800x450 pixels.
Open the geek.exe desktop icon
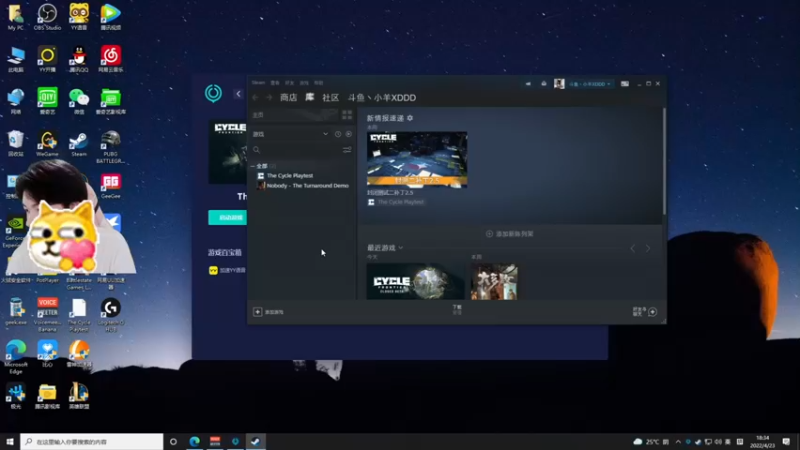coord(16,312)
